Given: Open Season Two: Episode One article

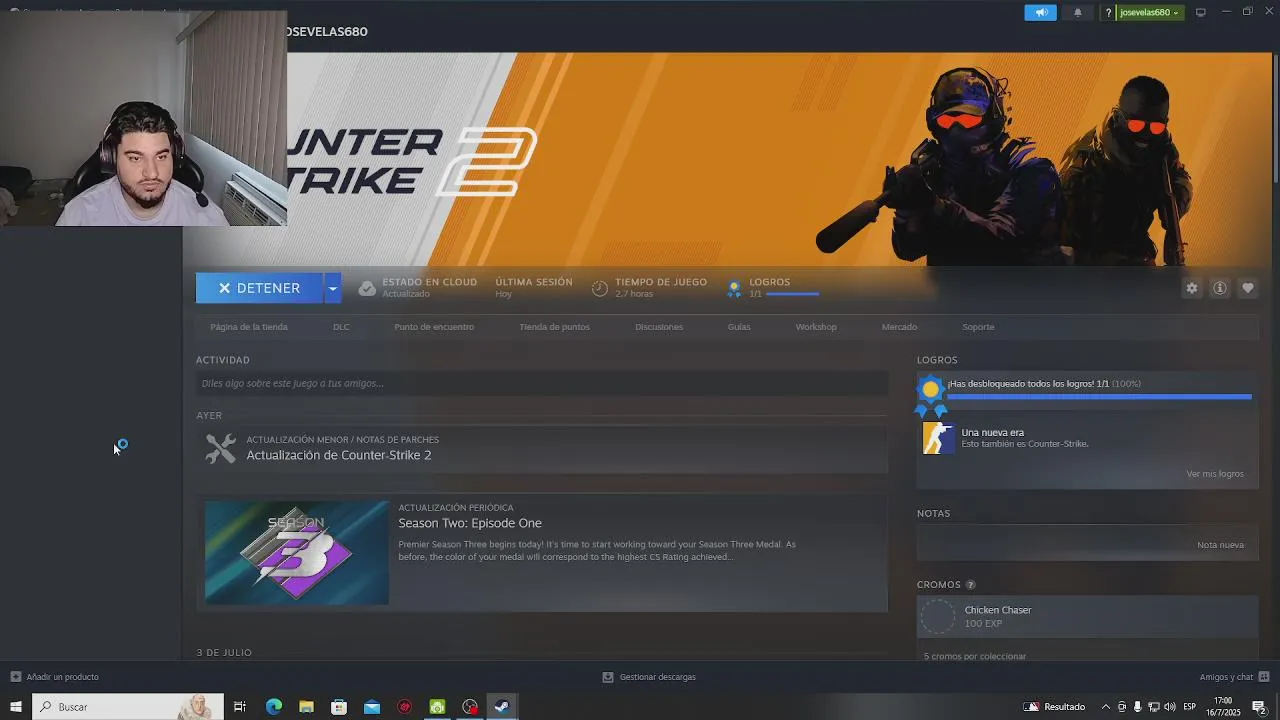Looking at the screenshot, I should pyautogui.click(x=470, y=523).
